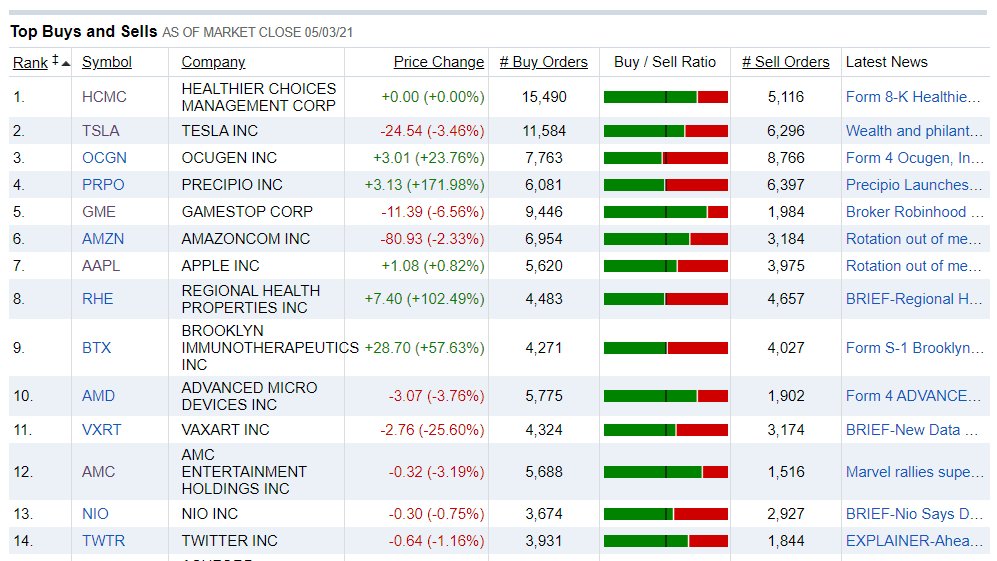Open AAPL 'Rotation out of me...' news

914,266
